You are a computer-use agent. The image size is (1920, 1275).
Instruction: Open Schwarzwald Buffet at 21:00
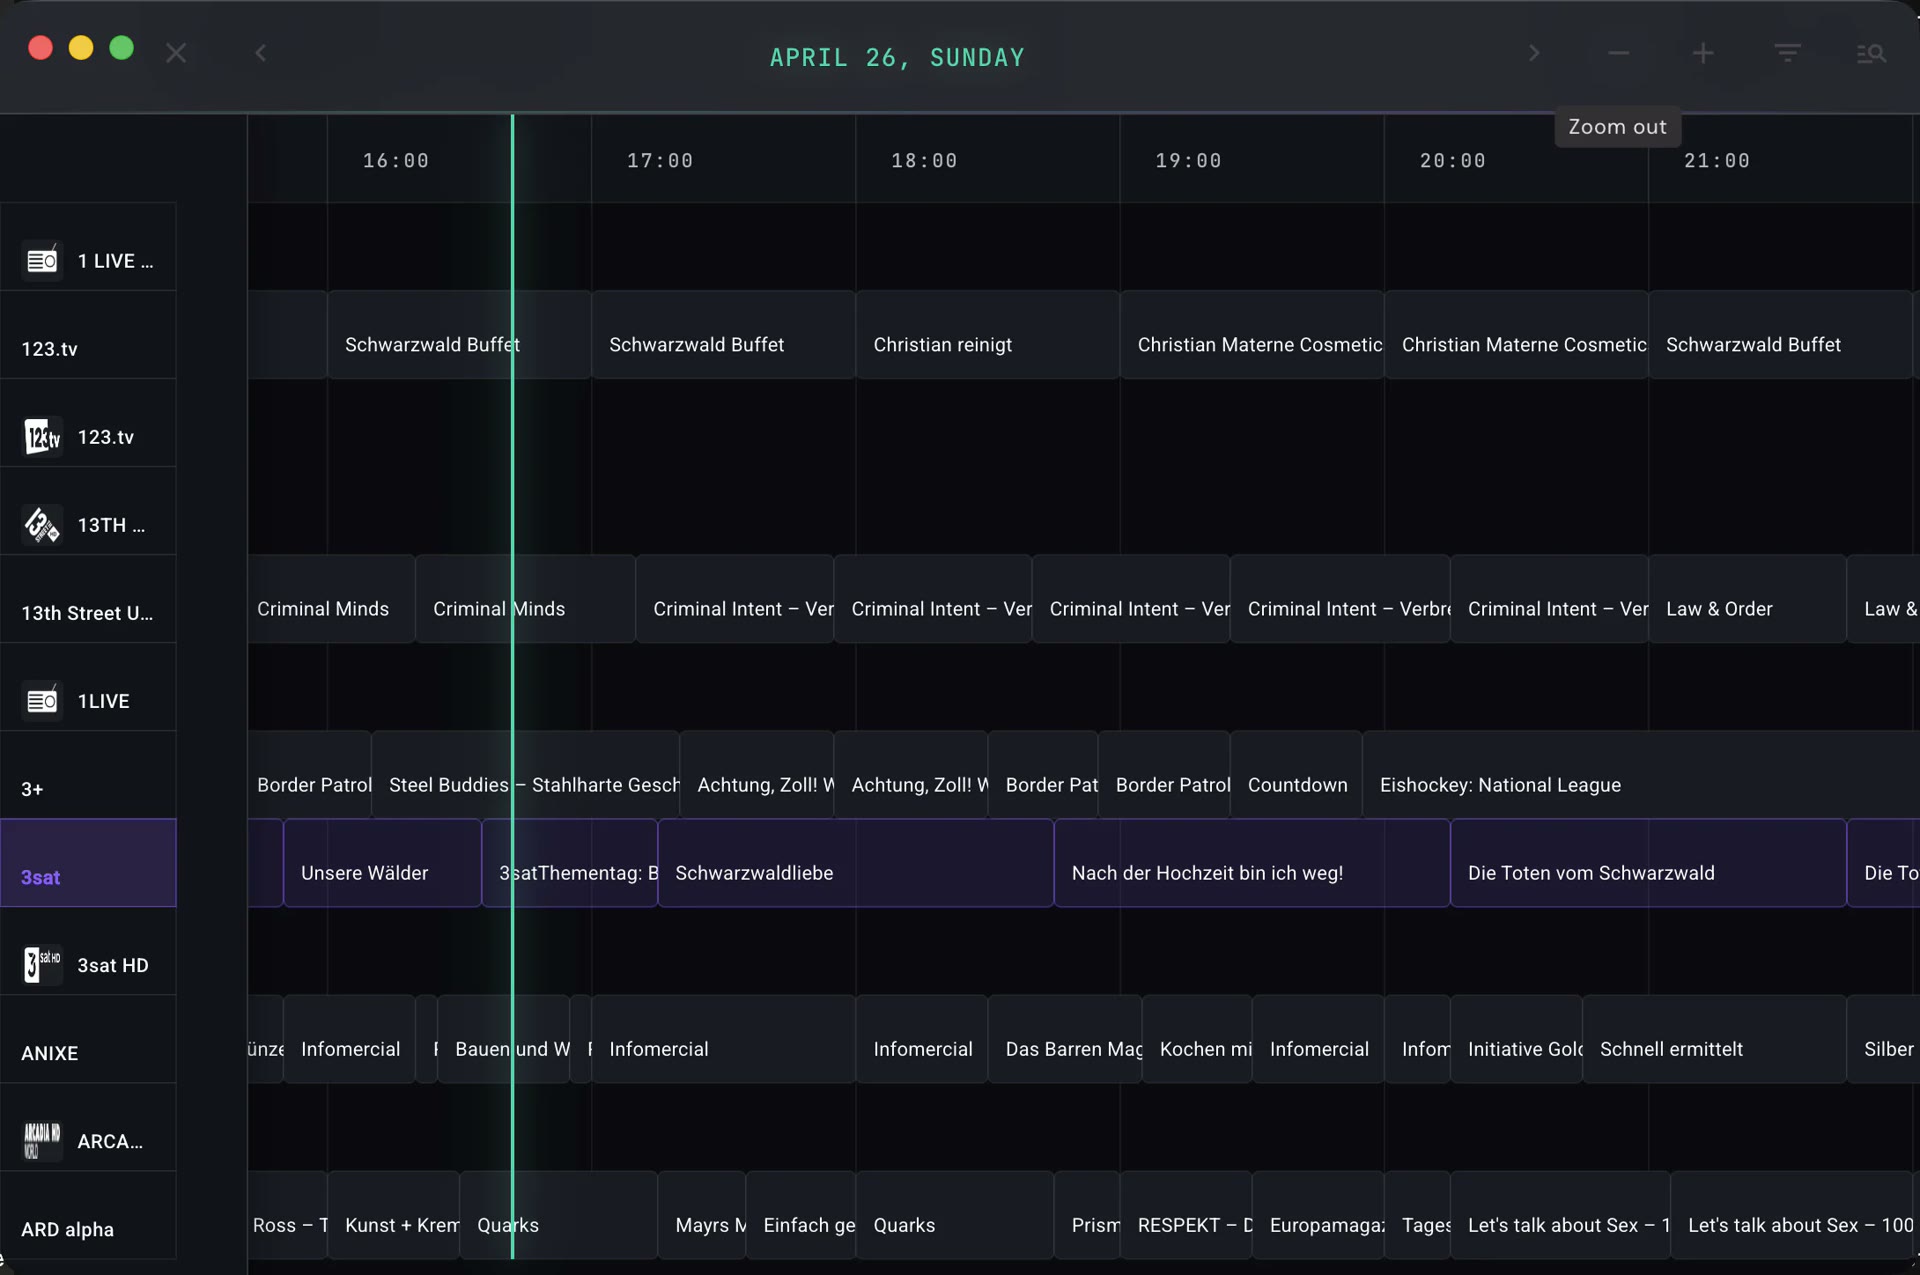(x=1781, y=335)
